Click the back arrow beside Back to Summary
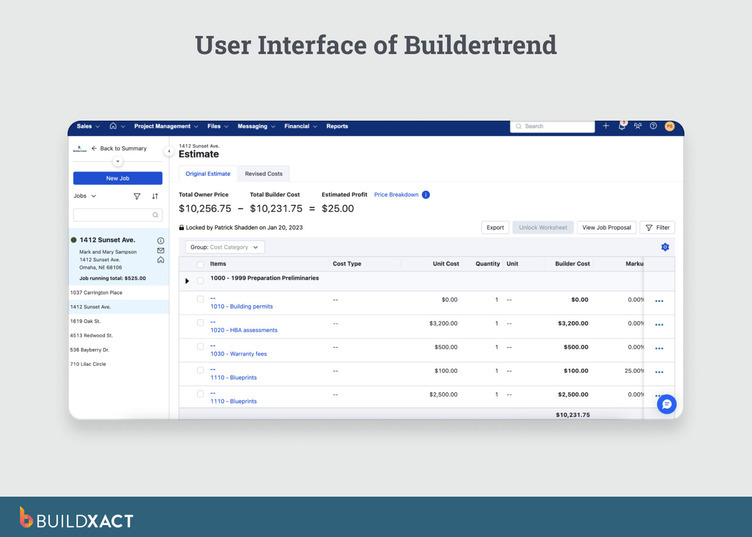The height and width of the screenshot is (537, 752). 94,149
